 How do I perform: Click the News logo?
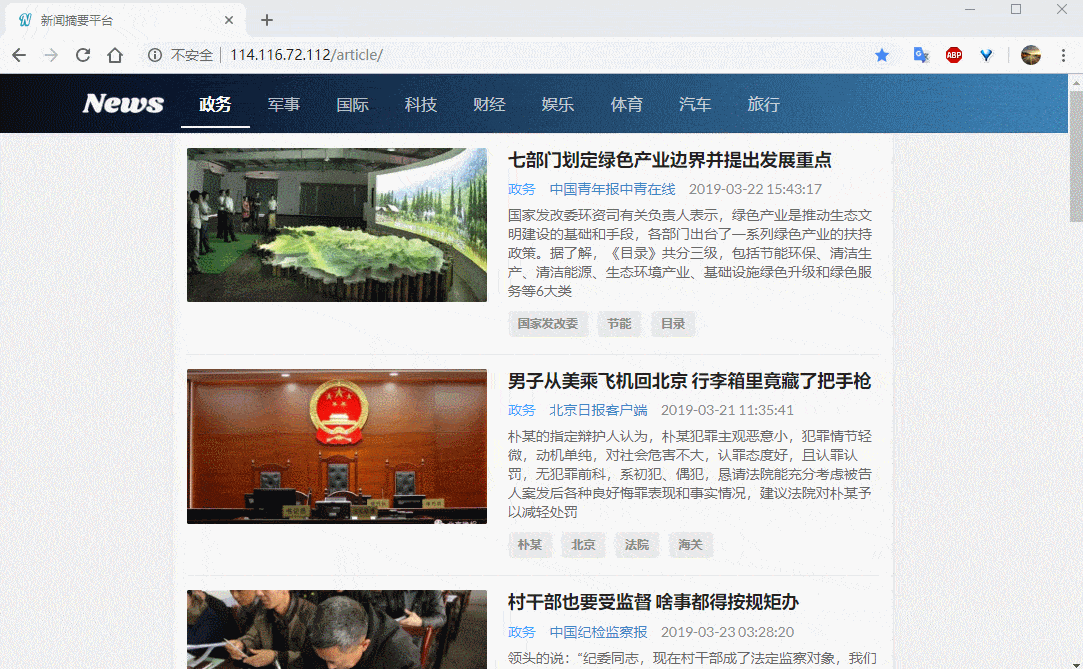123,104
